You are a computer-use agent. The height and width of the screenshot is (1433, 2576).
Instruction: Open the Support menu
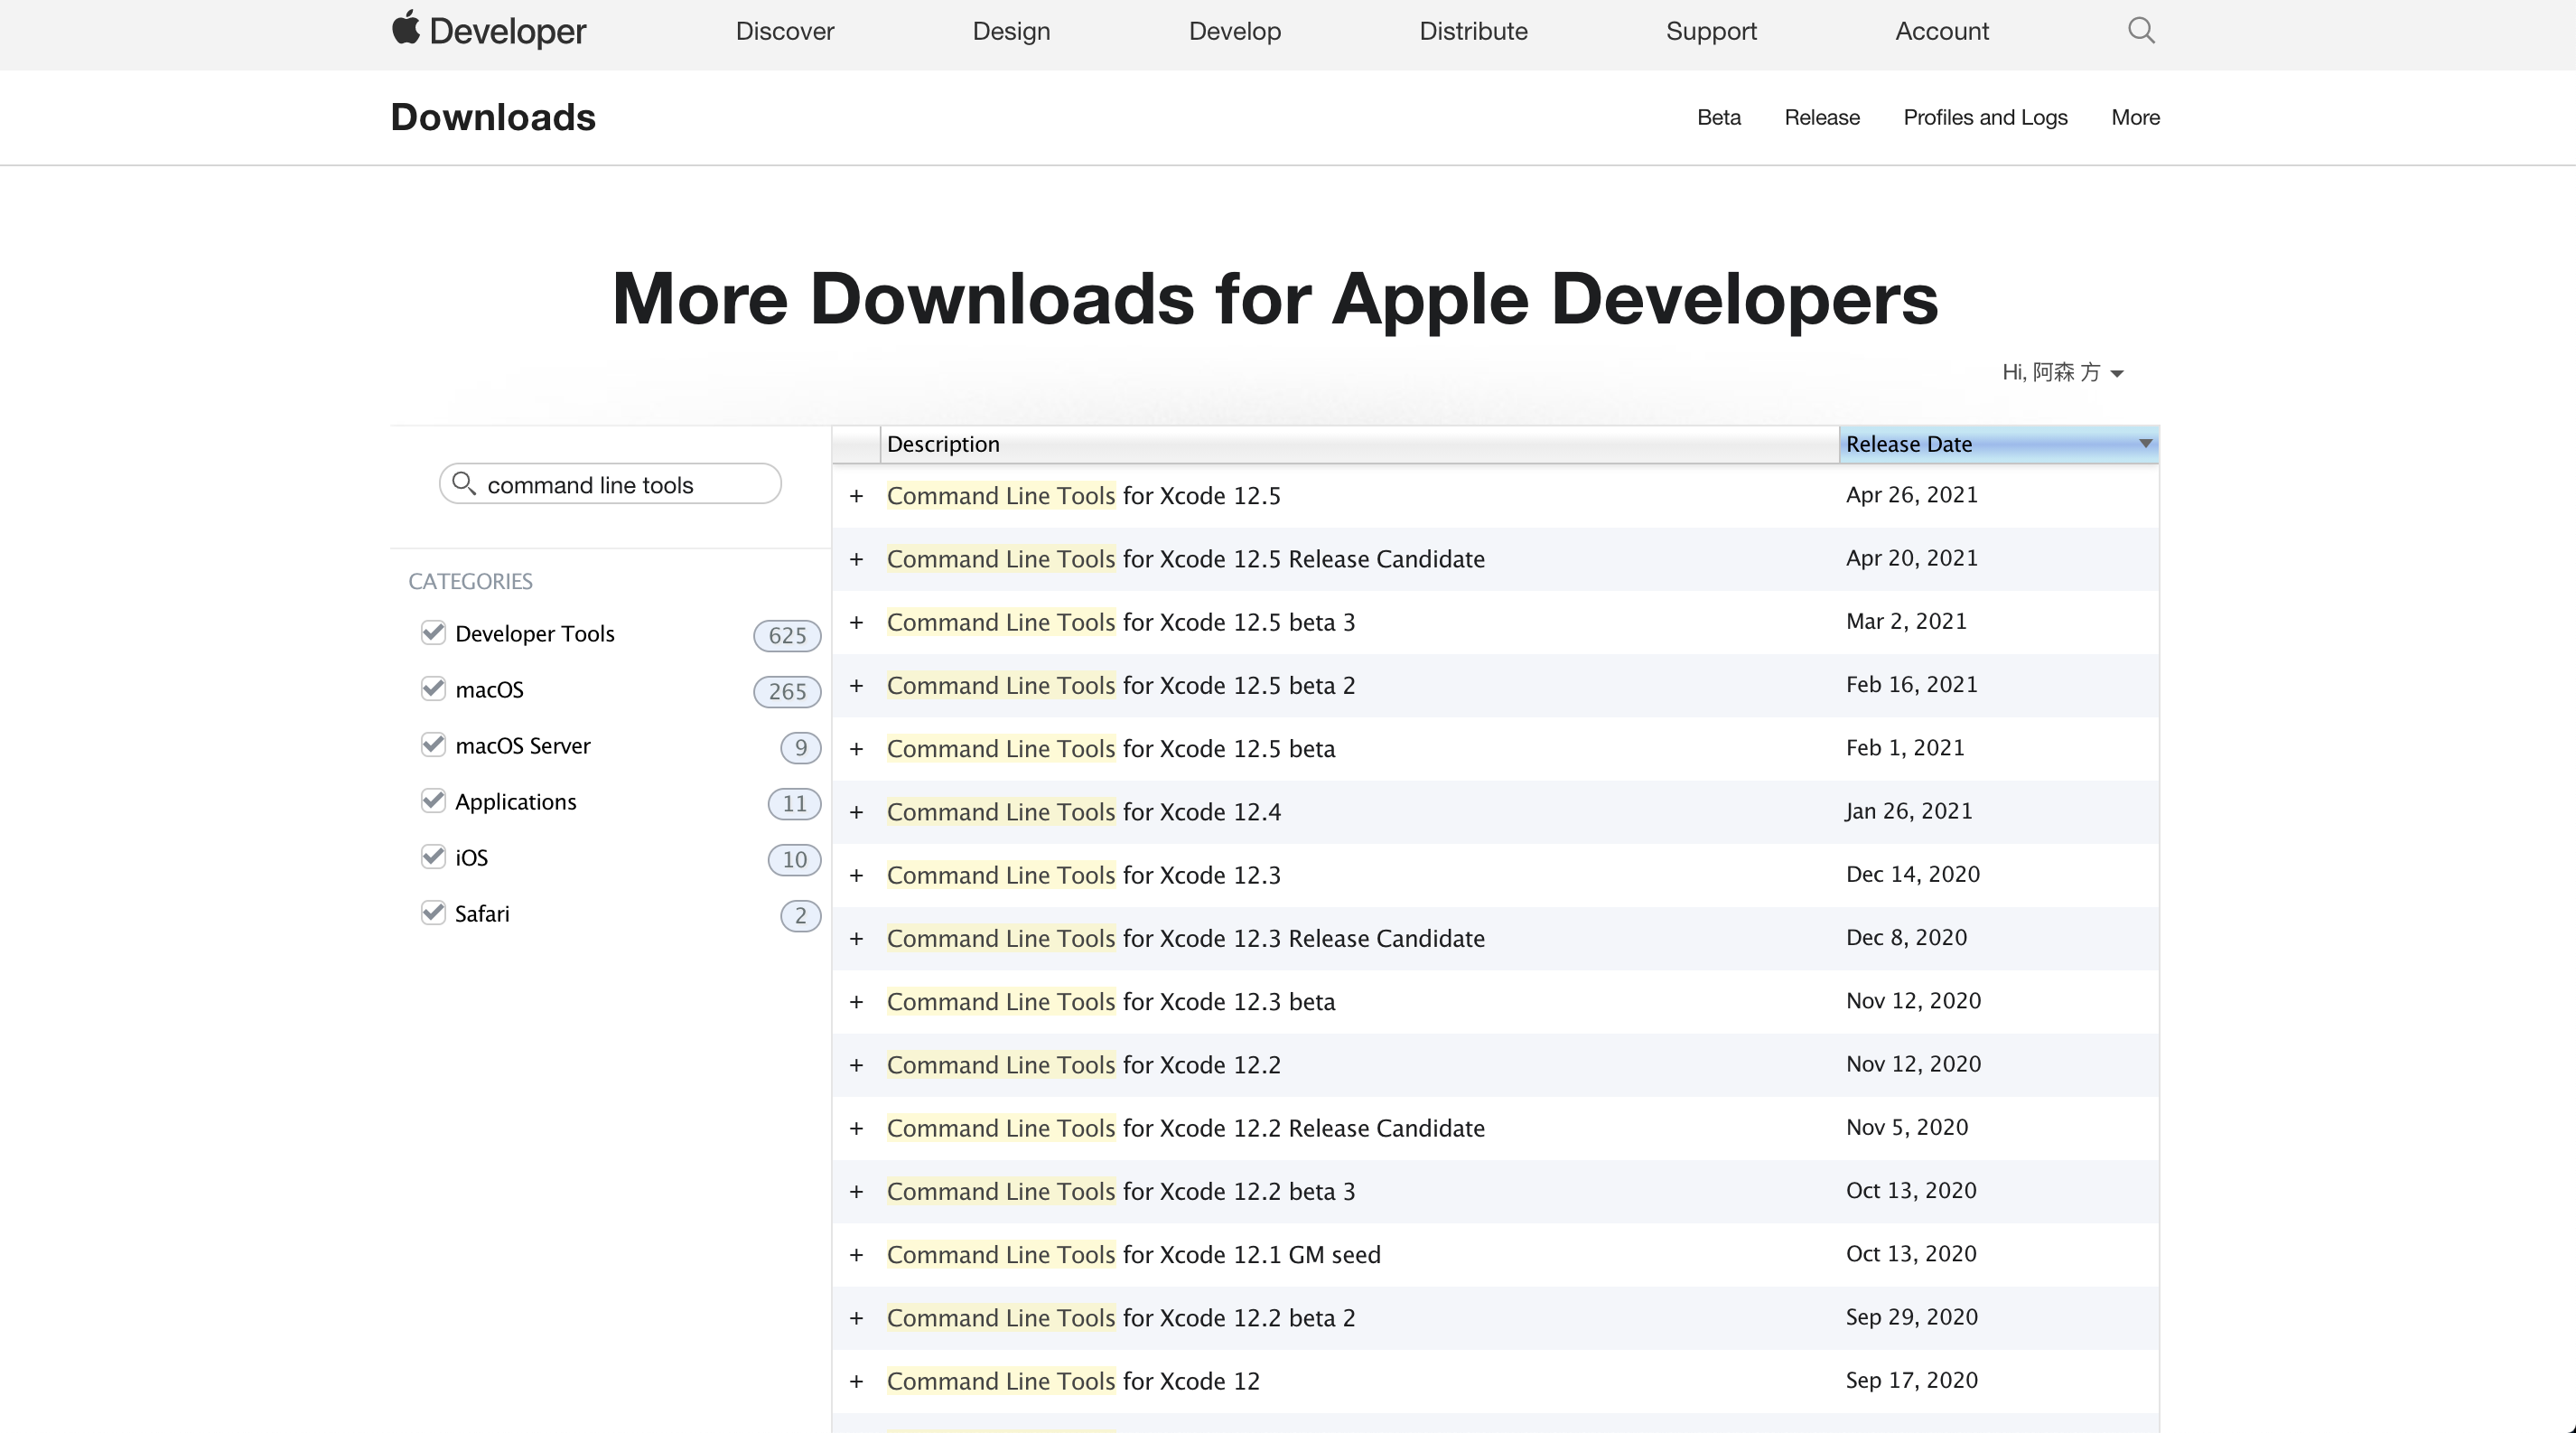[x=1711, y=31]
